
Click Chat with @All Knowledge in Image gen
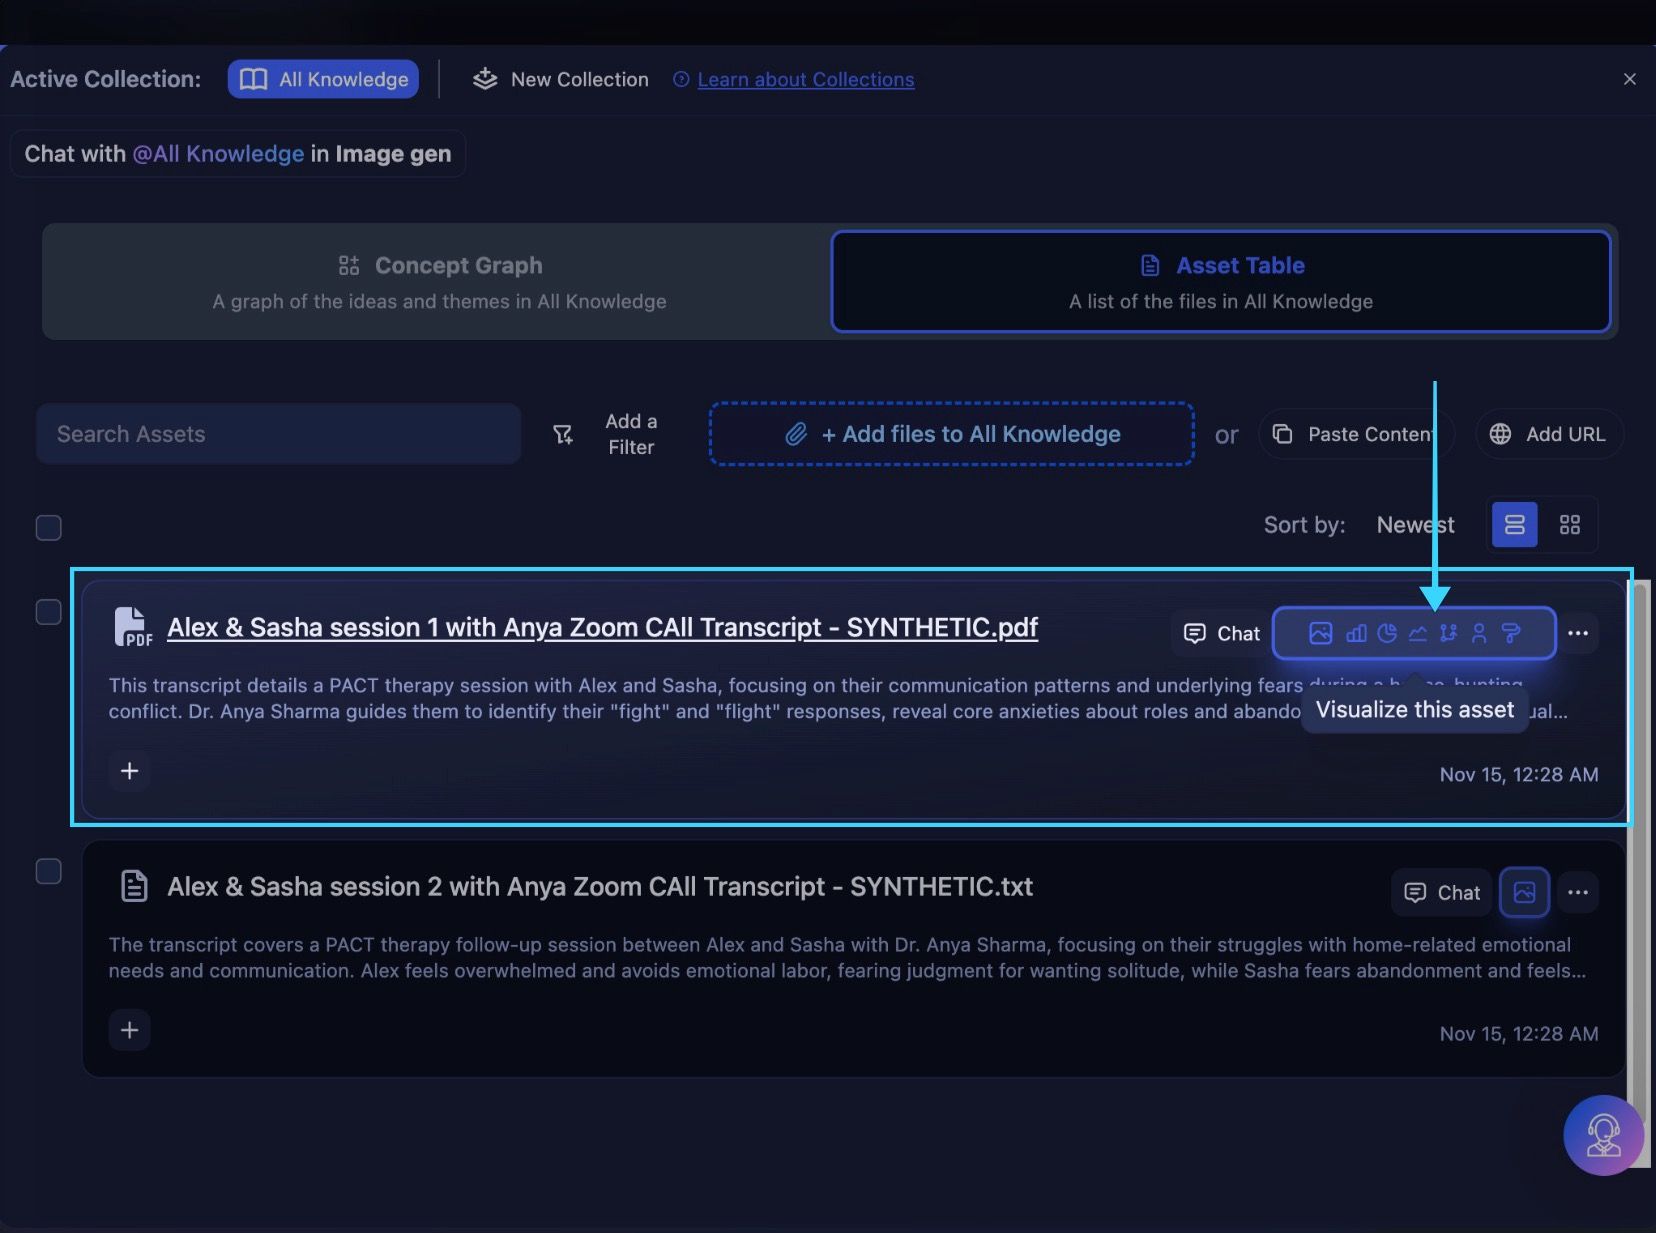[x=238, y=154]
